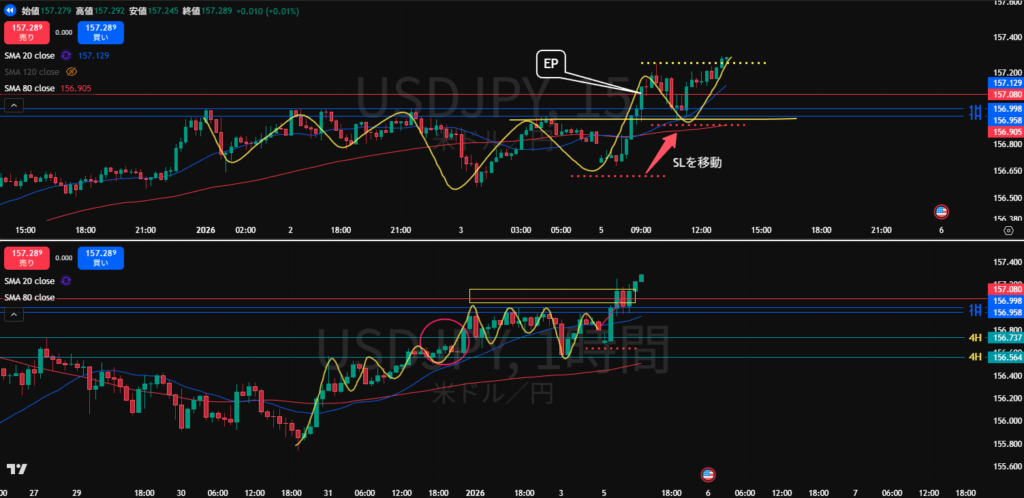
Task: Collapse the lower chart indicator legend chevron
Action: (12, 314)
